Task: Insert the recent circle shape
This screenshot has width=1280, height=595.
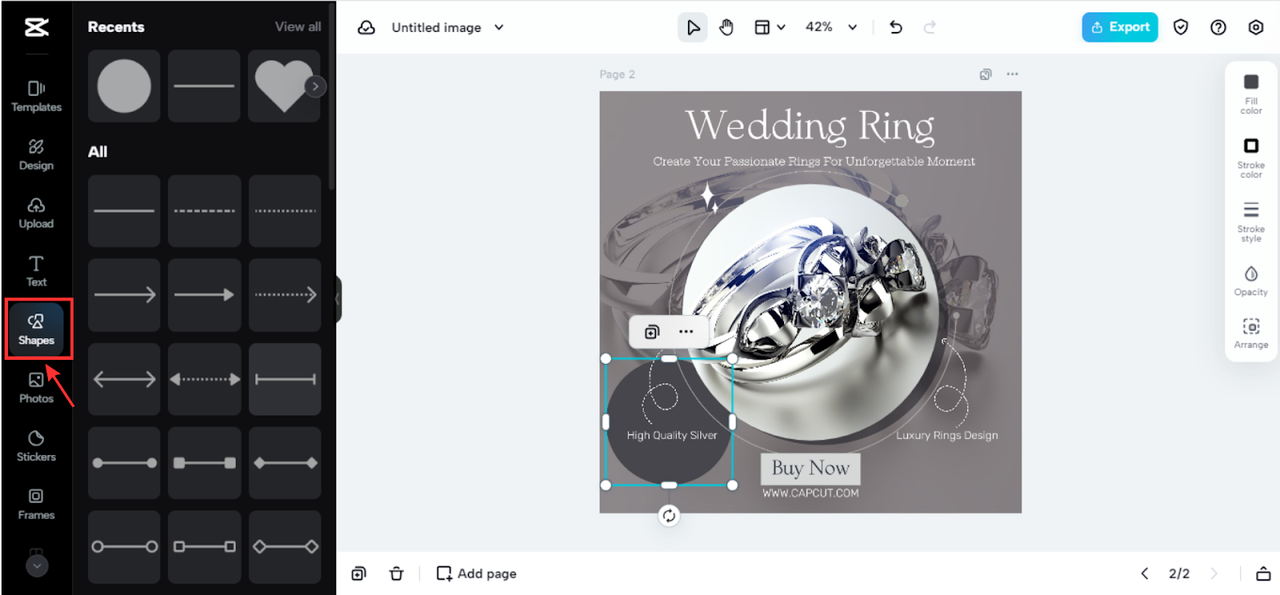Action: (x=124, y=86)
